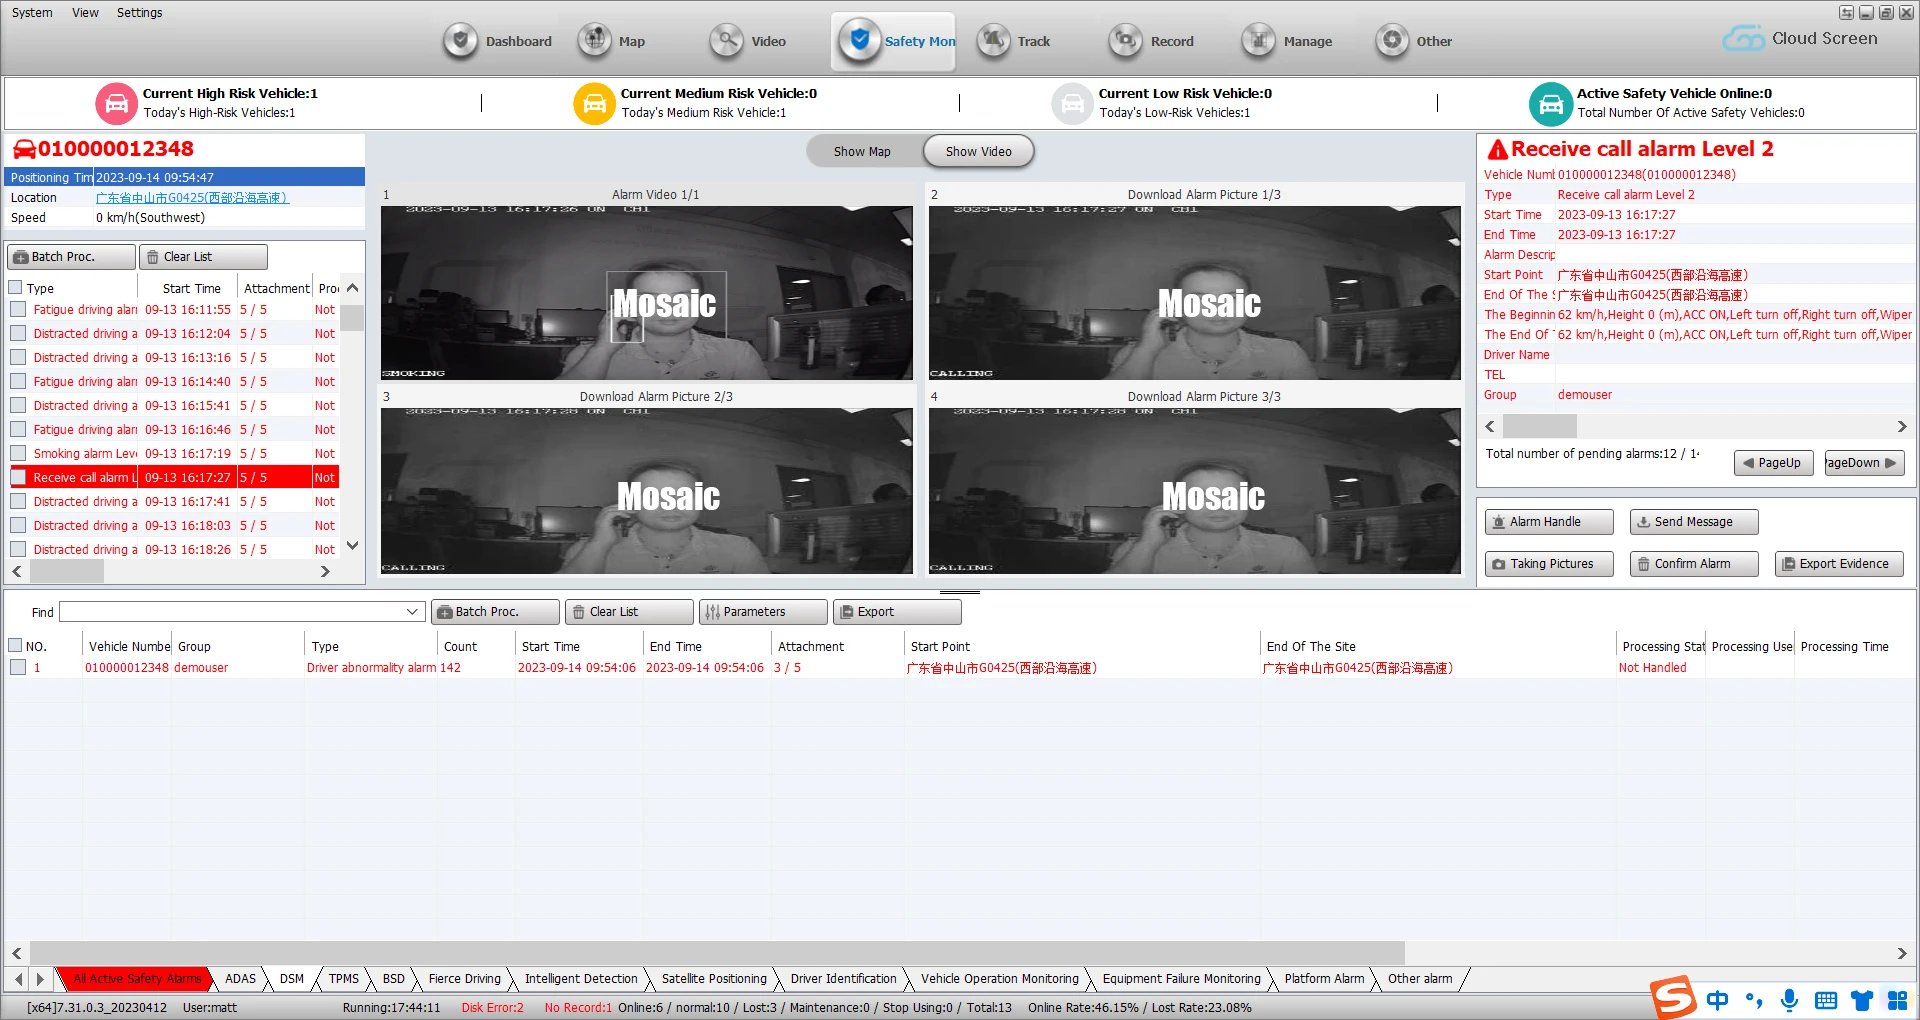This screenshot has height=1020, width=1920.
Task: Click the yellow medium risk vehicle icon
Action: [x=594, y=103]
